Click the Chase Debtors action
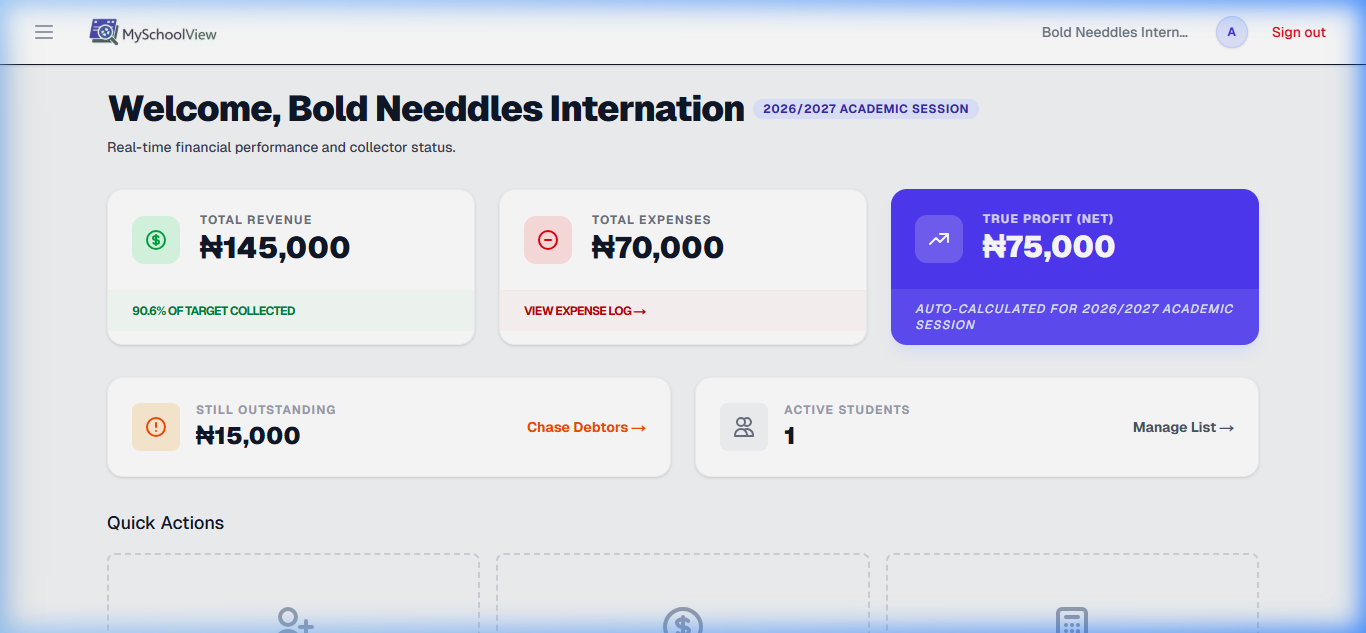Screen dimensions: 1366x633 pos(586,427)
